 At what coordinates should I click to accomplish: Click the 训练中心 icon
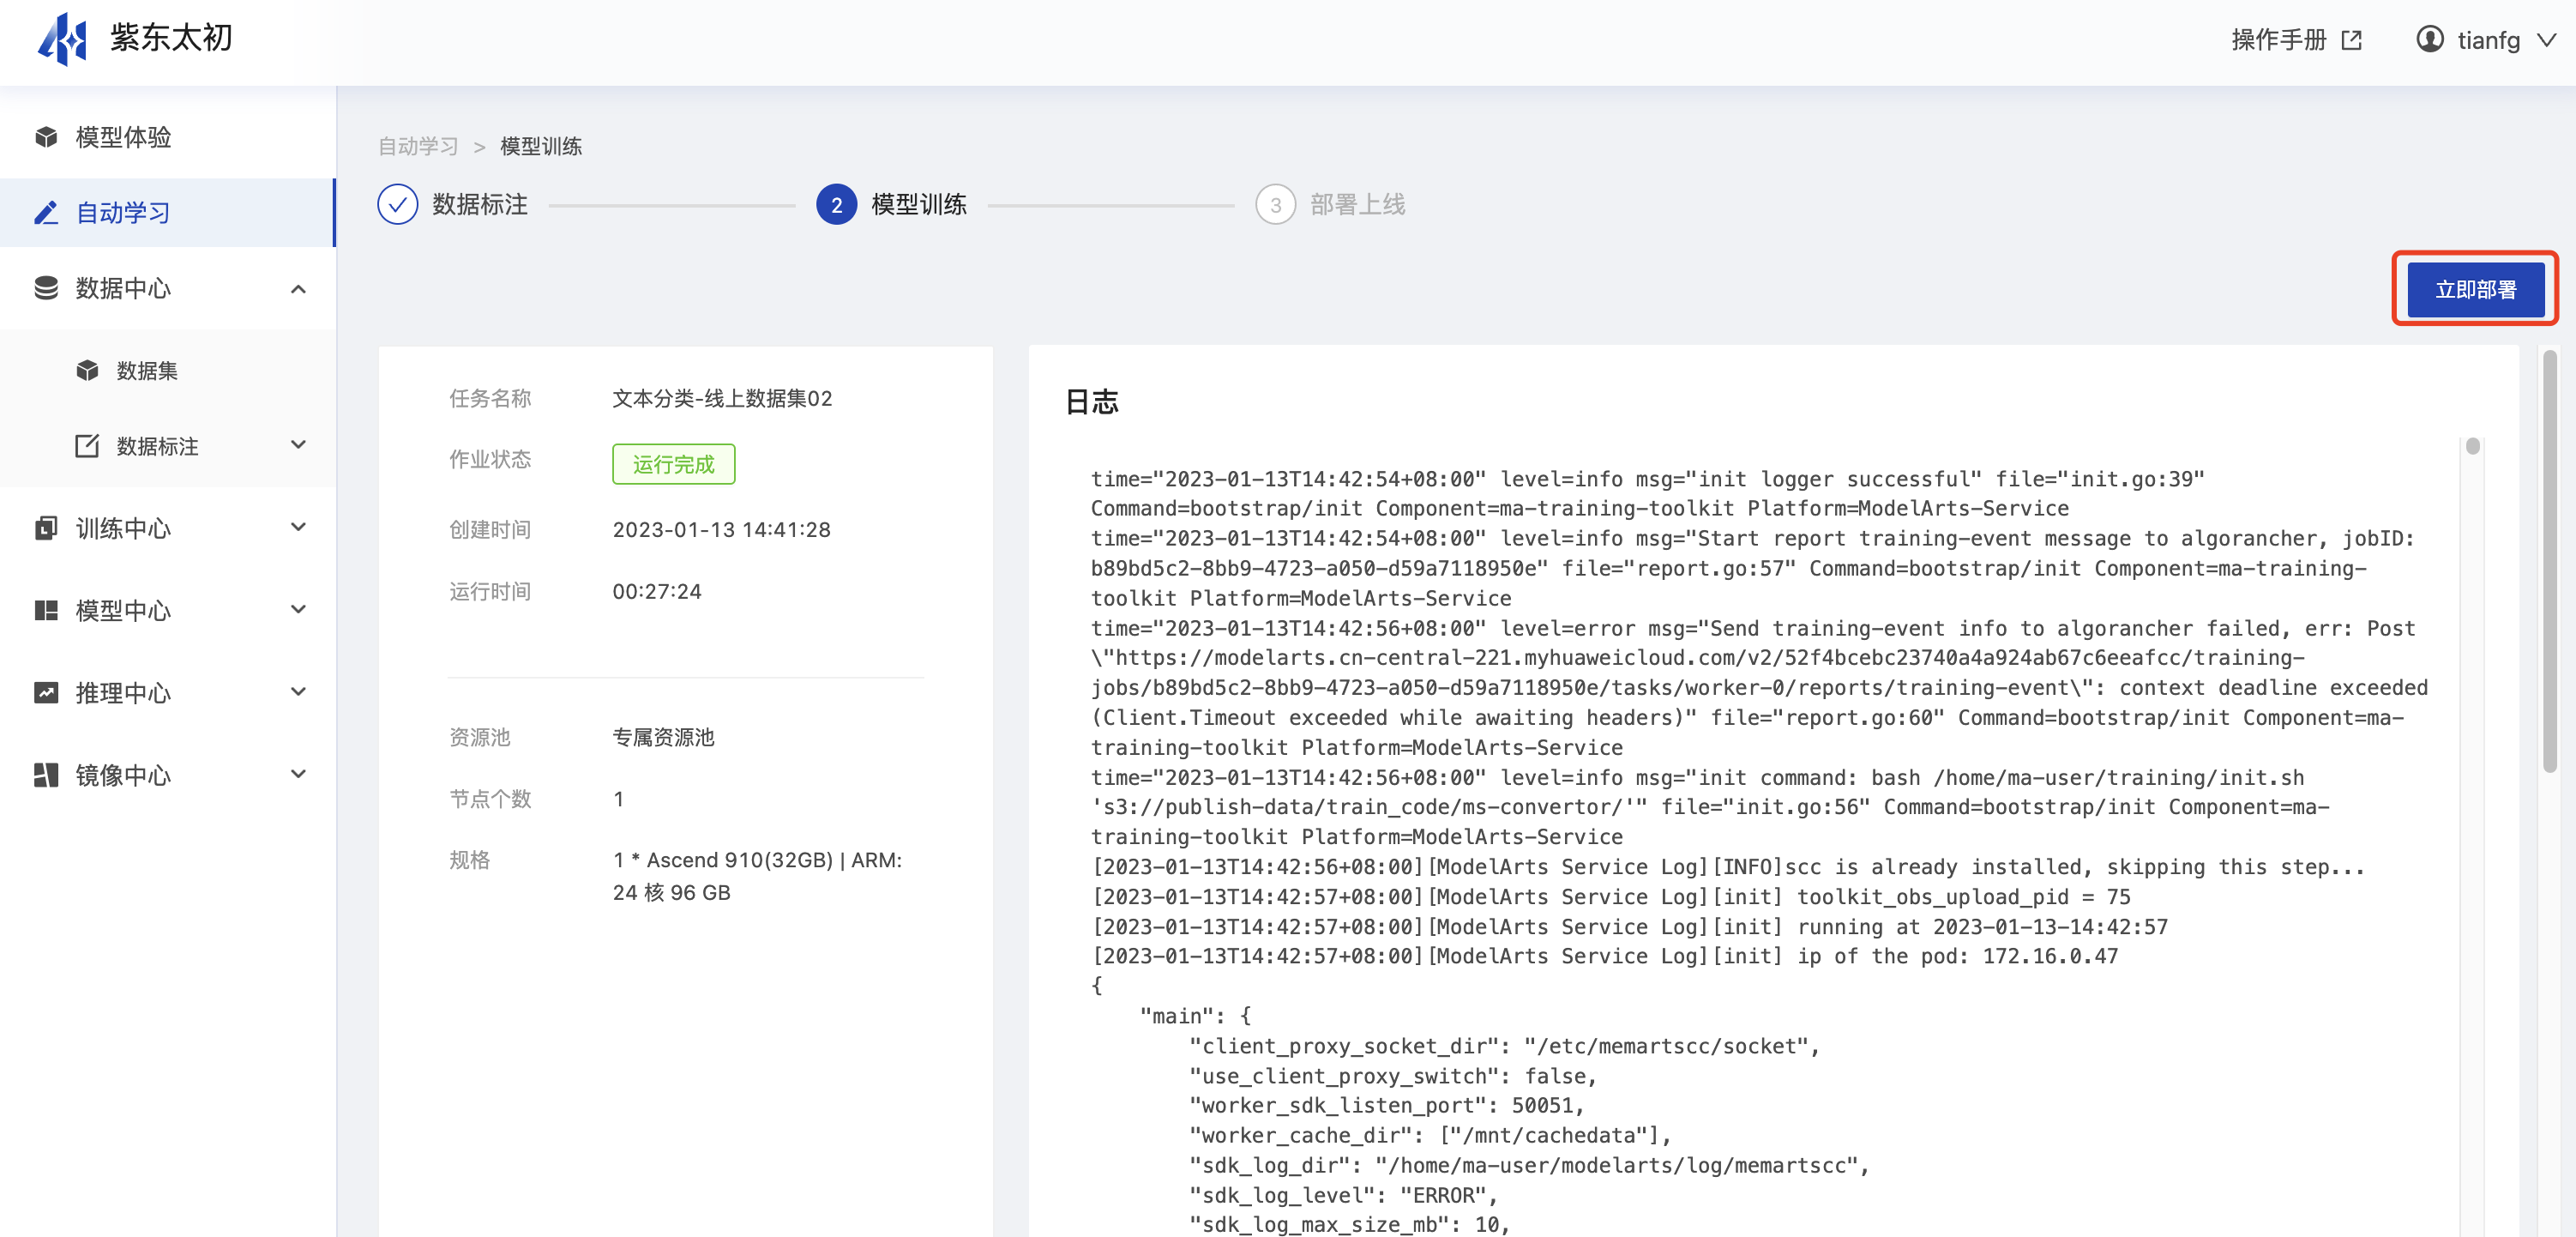tap(46, 528)
